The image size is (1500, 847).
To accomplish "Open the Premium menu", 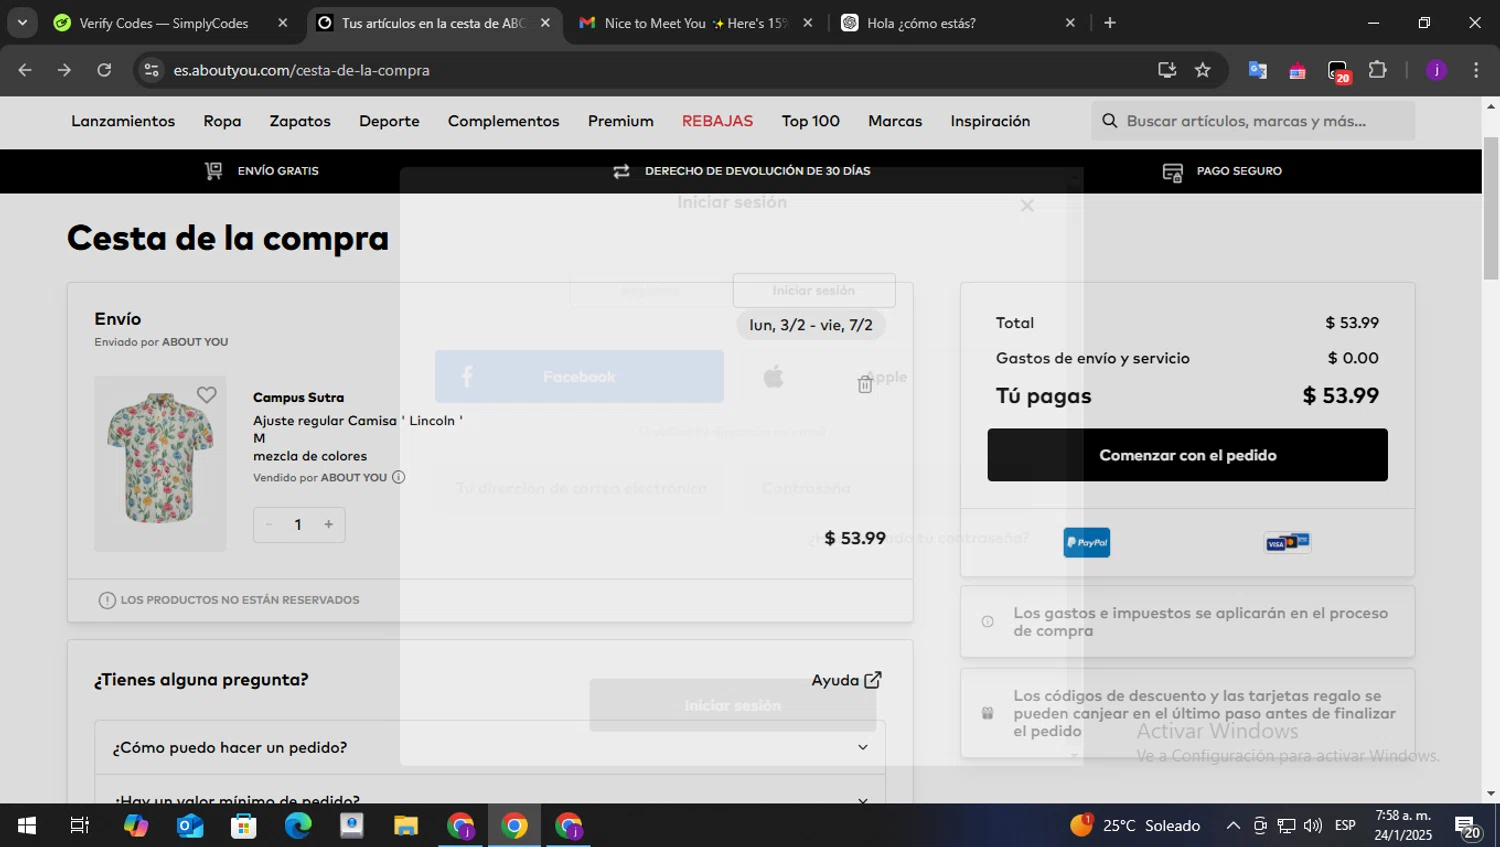I will tap(620, 121).
